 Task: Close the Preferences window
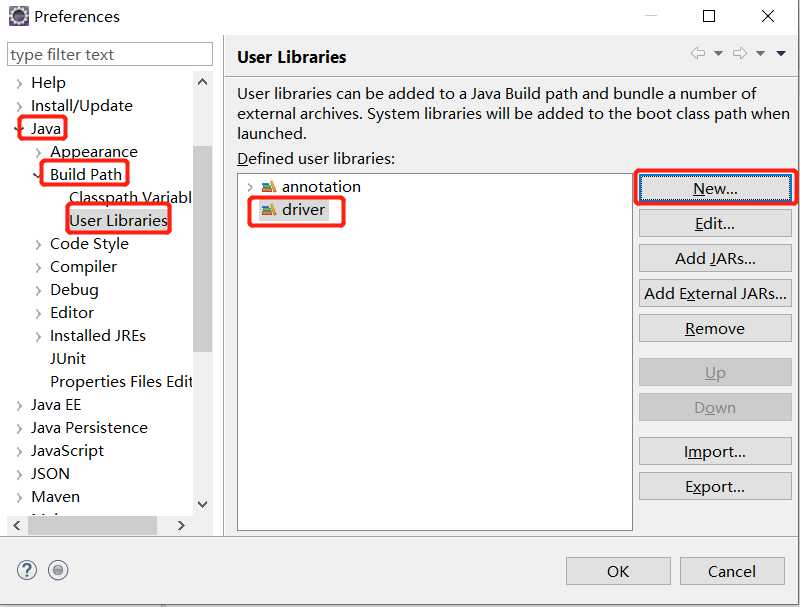coord(767,16)
